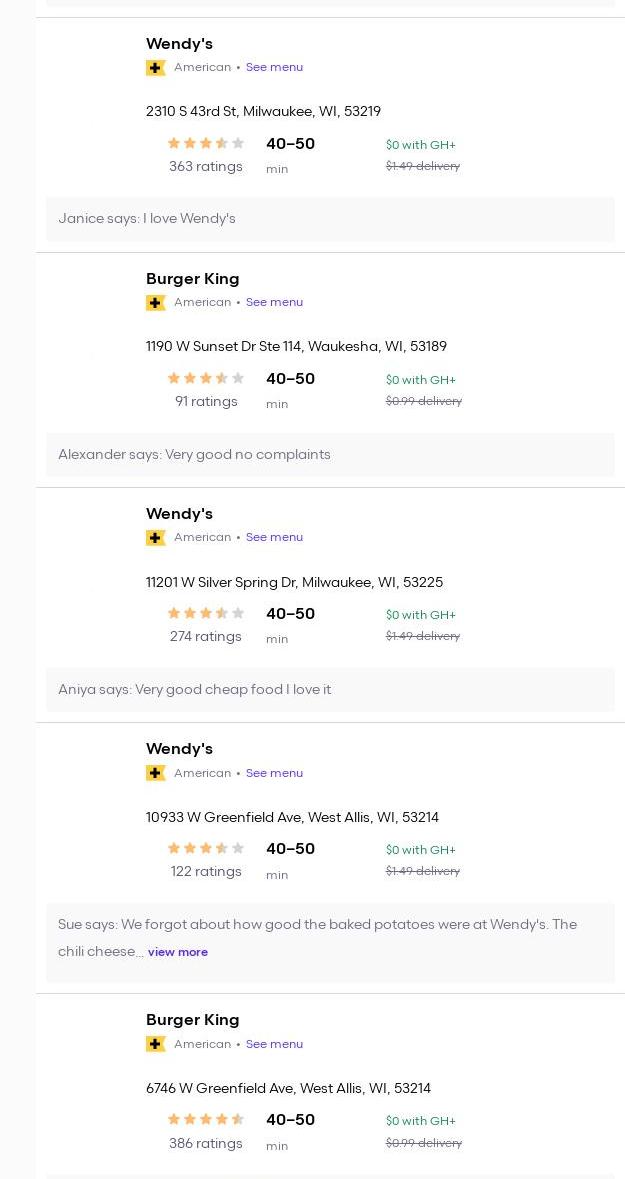Image resolution: width=625 pixels, height=1179 pixels.
Task: Click the 274 ratings count
Action: 206,637
